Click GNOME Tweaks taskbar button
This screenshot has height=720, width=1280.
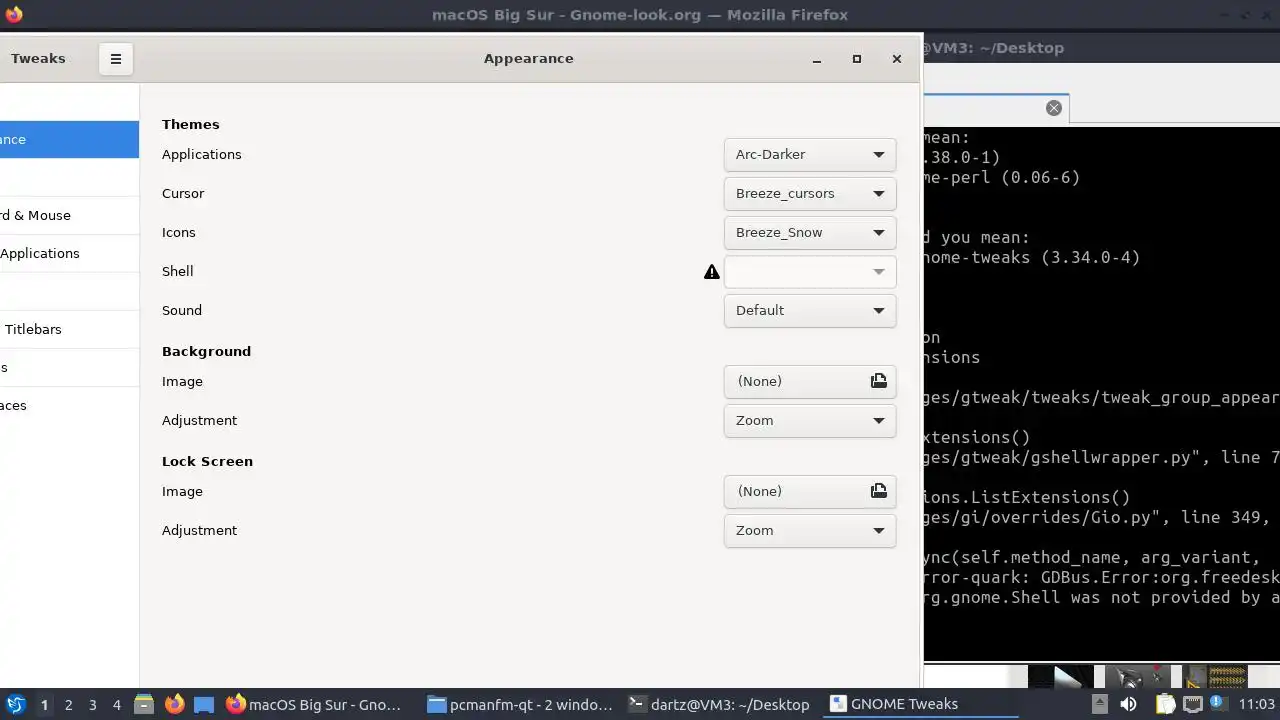coord(922,704)
